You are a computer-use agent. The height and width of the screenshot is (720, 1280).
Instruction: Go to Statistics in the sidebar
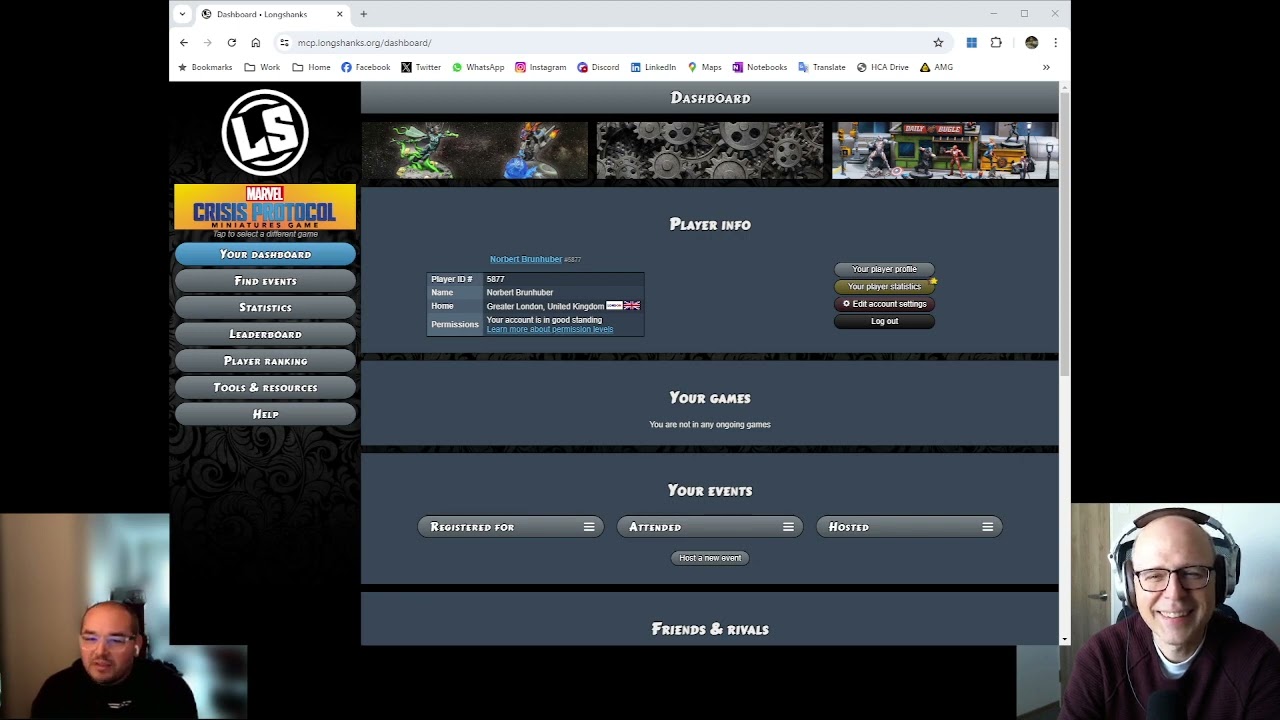(265, 308)
